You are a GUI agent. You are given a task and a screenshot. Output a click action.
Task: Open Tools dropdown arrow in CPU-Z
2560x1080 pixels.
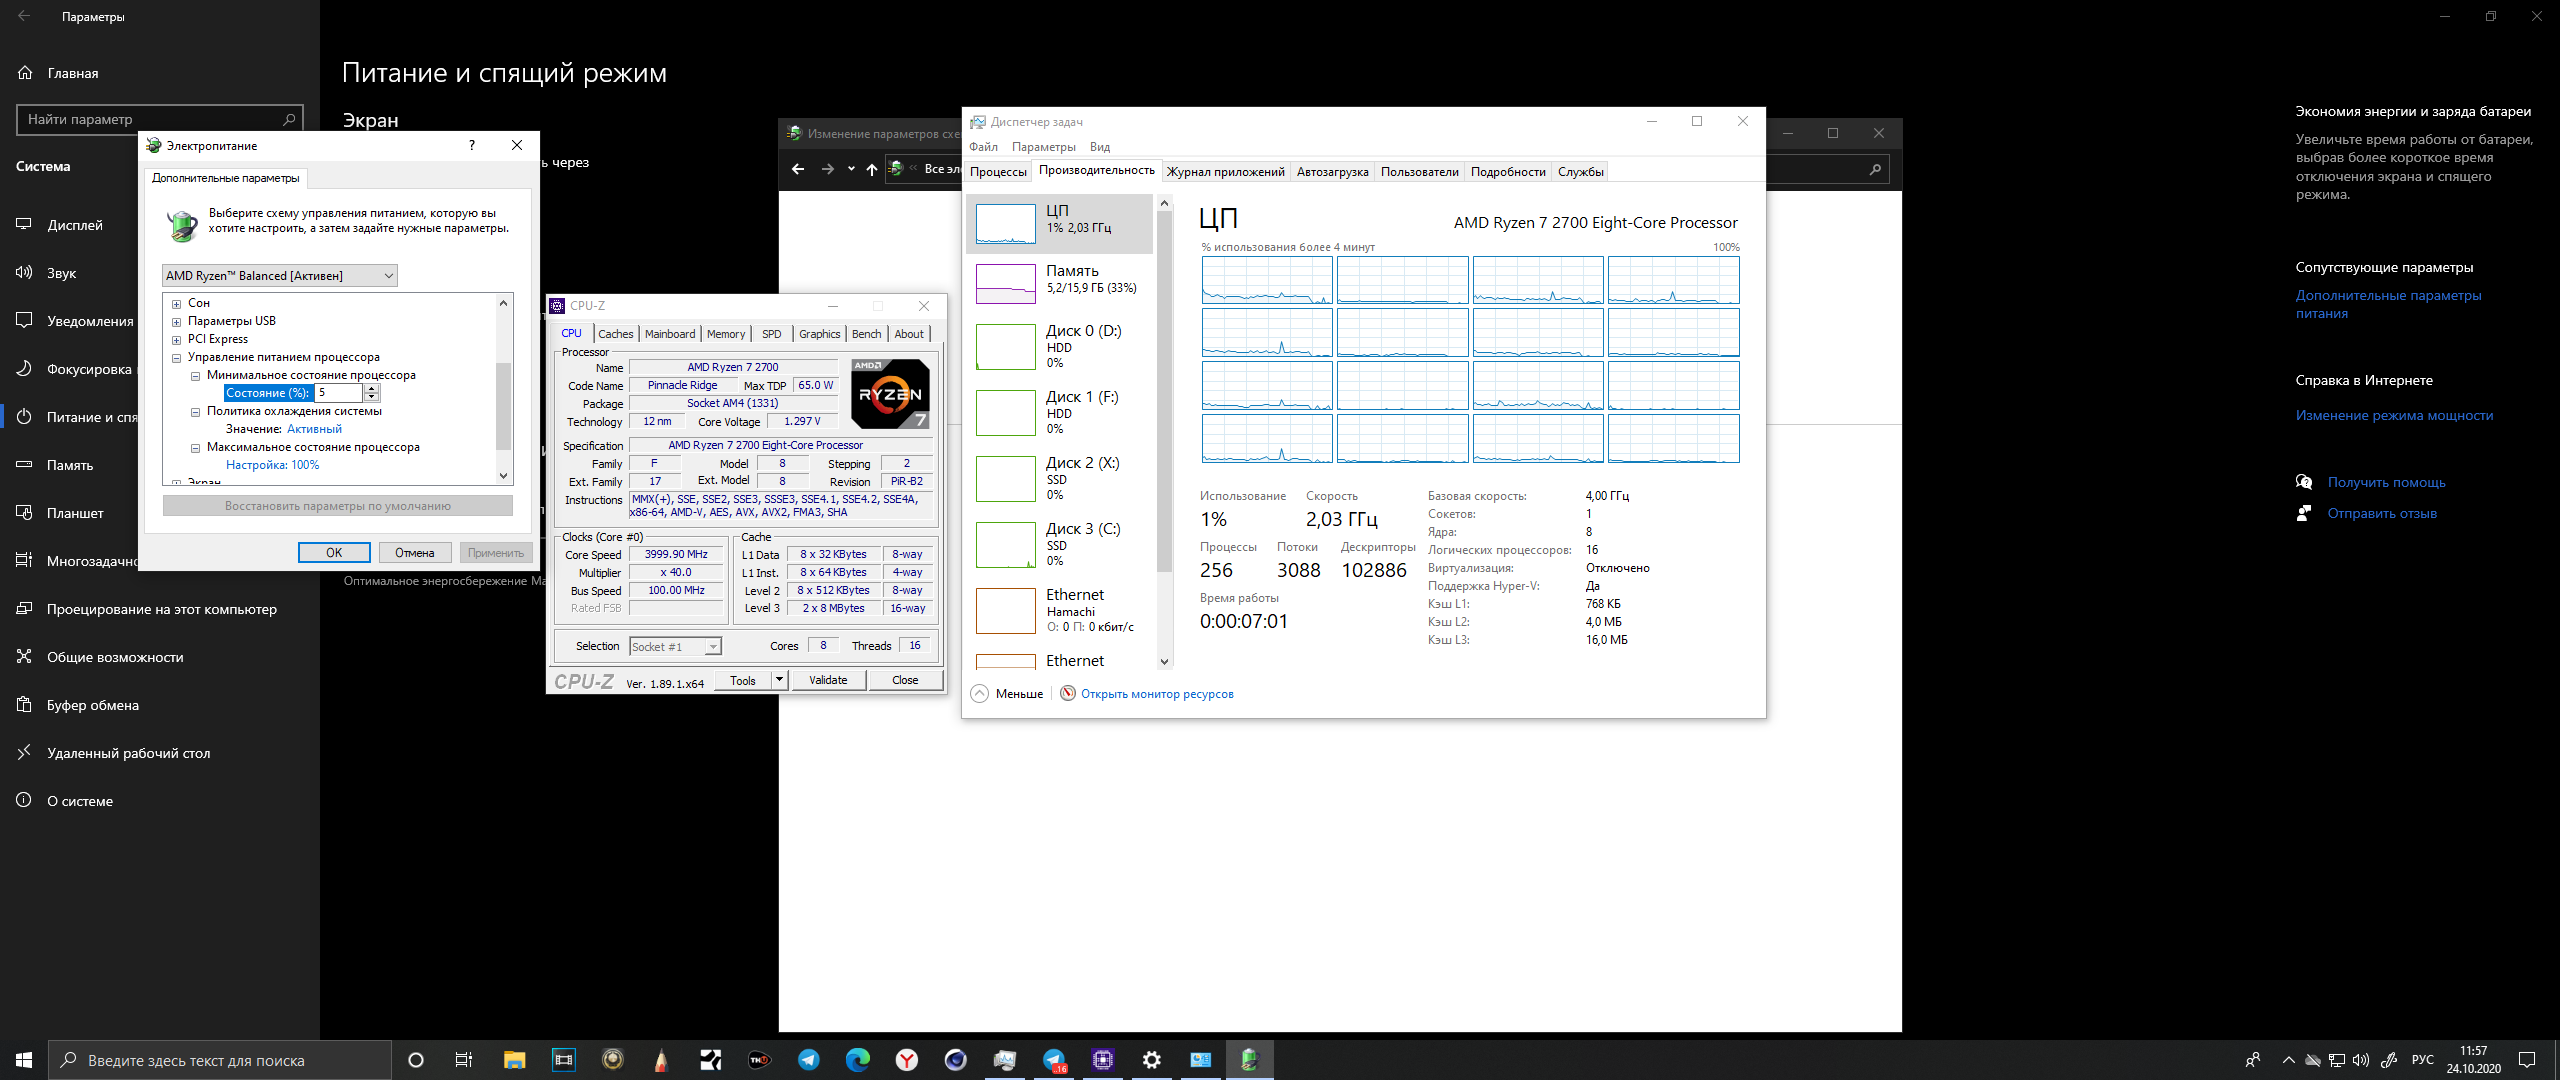pos(779,681)
